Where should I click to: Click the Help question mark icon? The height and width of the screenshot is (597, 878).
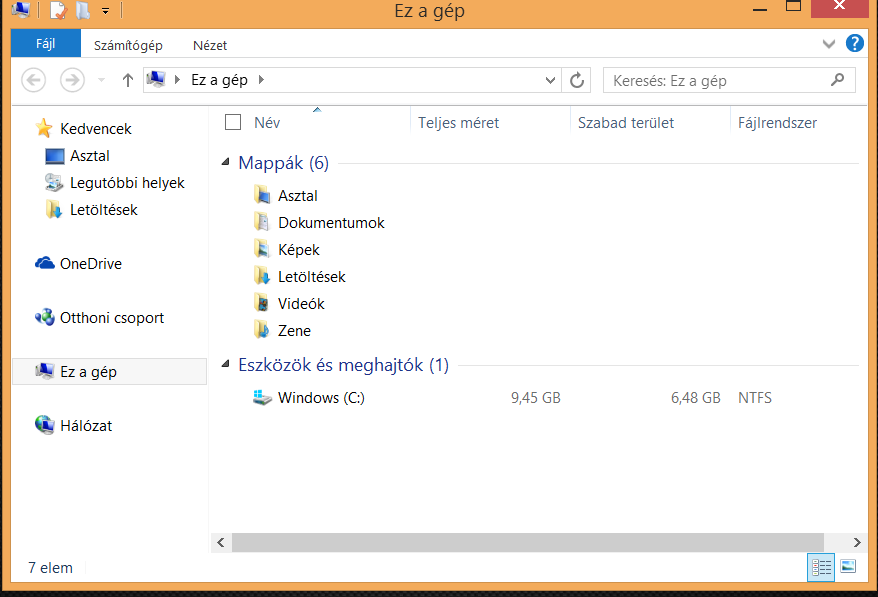click(854, 43)
